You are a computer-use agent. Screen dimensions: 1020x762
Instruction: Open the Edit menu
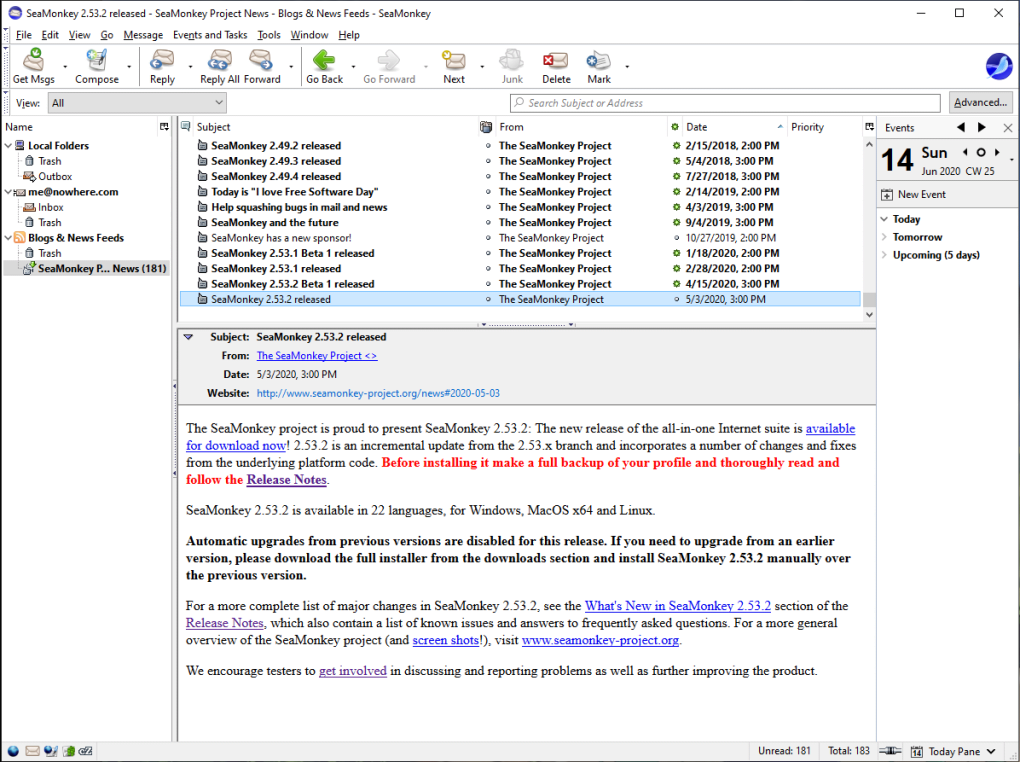tap(49, 35)
